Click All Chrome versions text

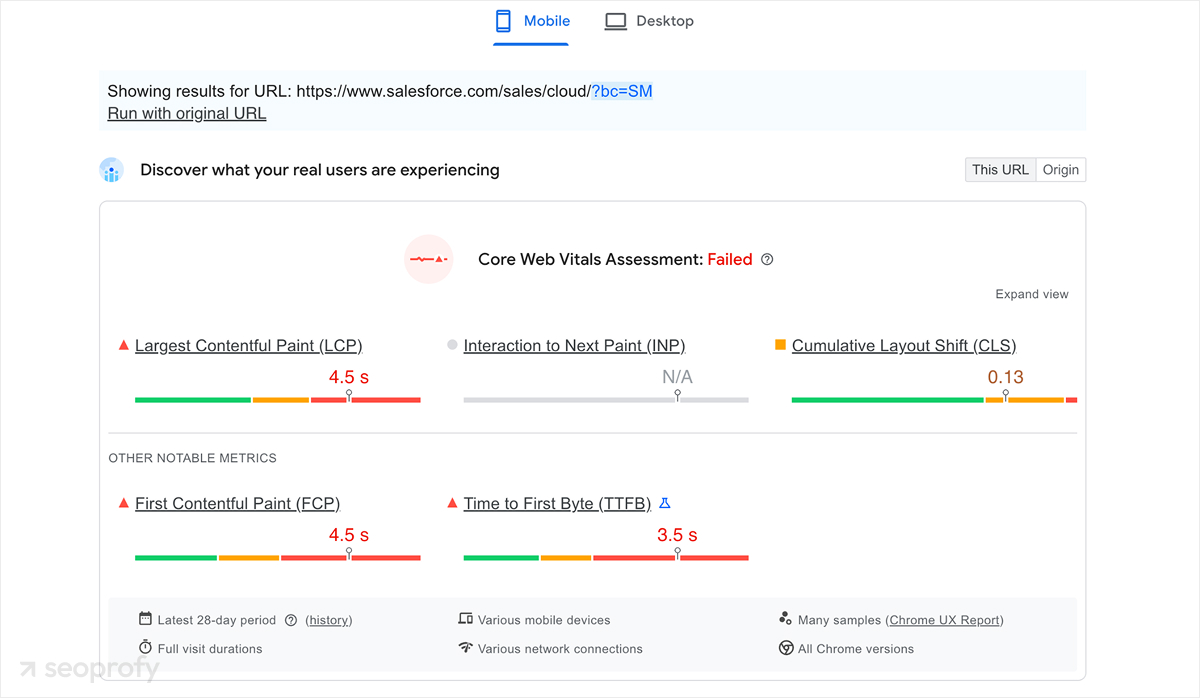(856, 649)
